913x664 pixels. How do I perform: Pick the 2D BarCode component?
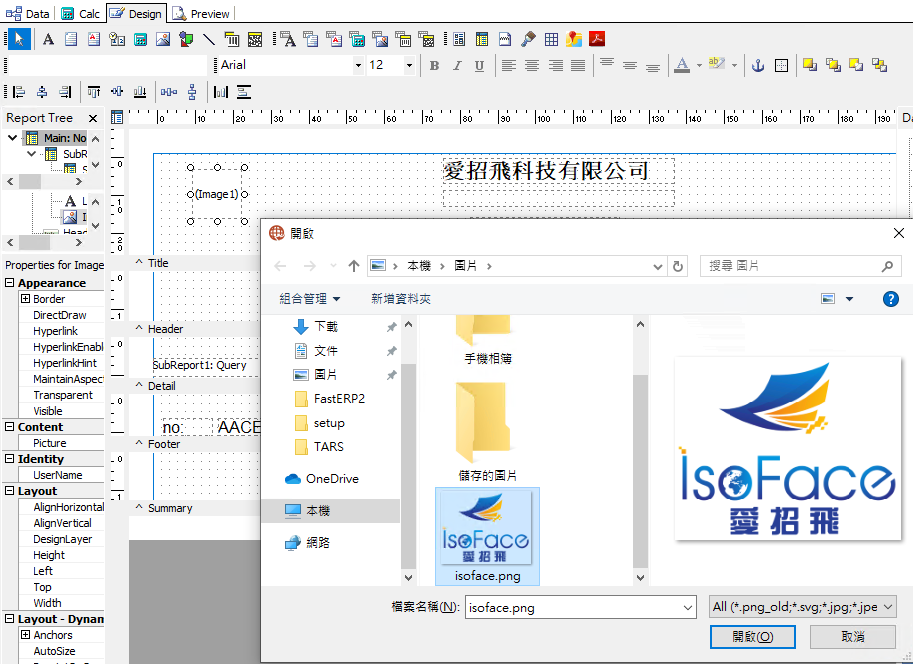[255, 39]
